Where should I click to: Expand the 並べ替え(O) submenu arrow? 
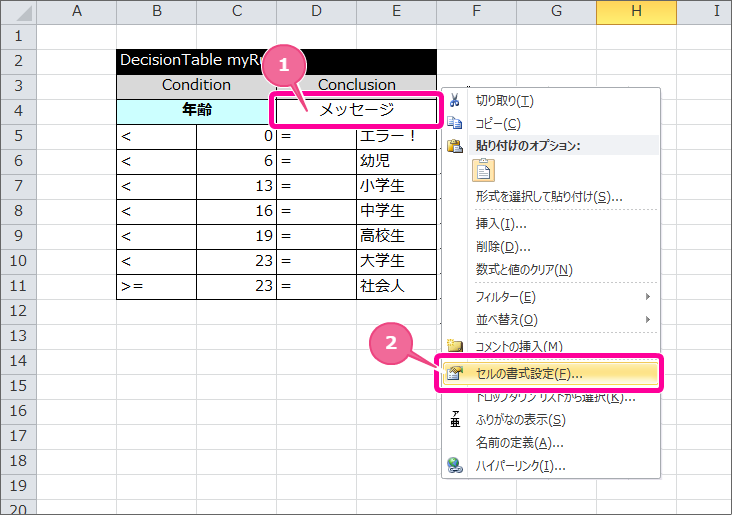[x=648, y=319]
